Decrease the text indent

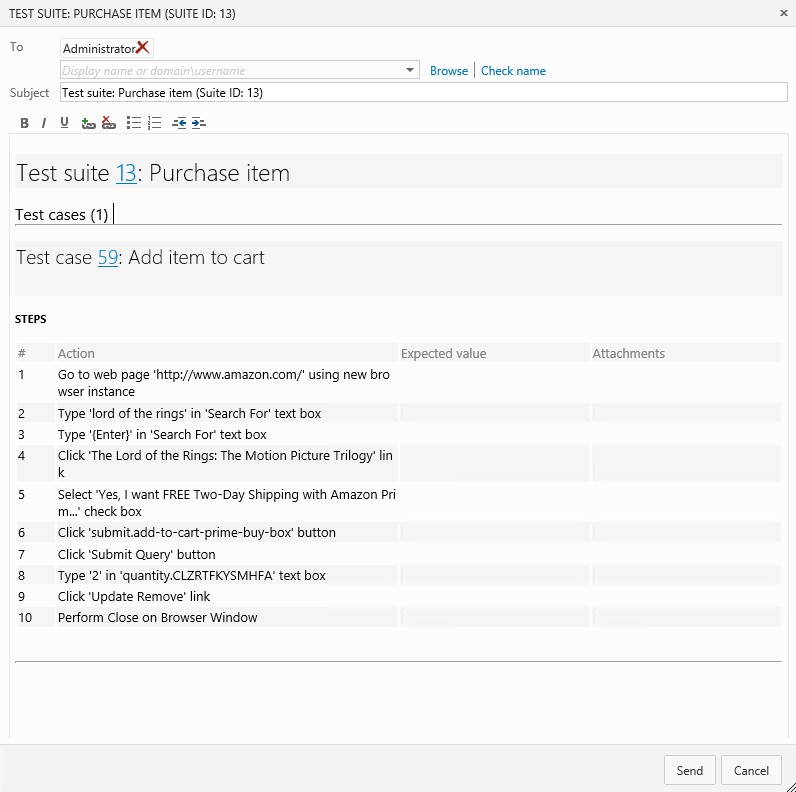point(179,123)
